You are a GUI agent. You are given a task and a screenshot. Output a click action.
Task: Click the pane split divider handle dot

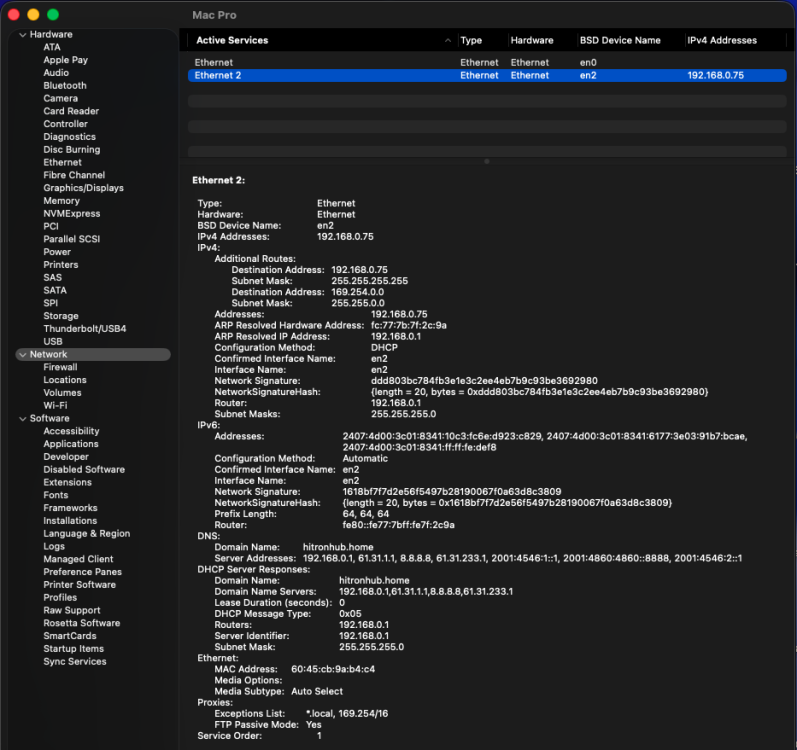coord(487,162)
